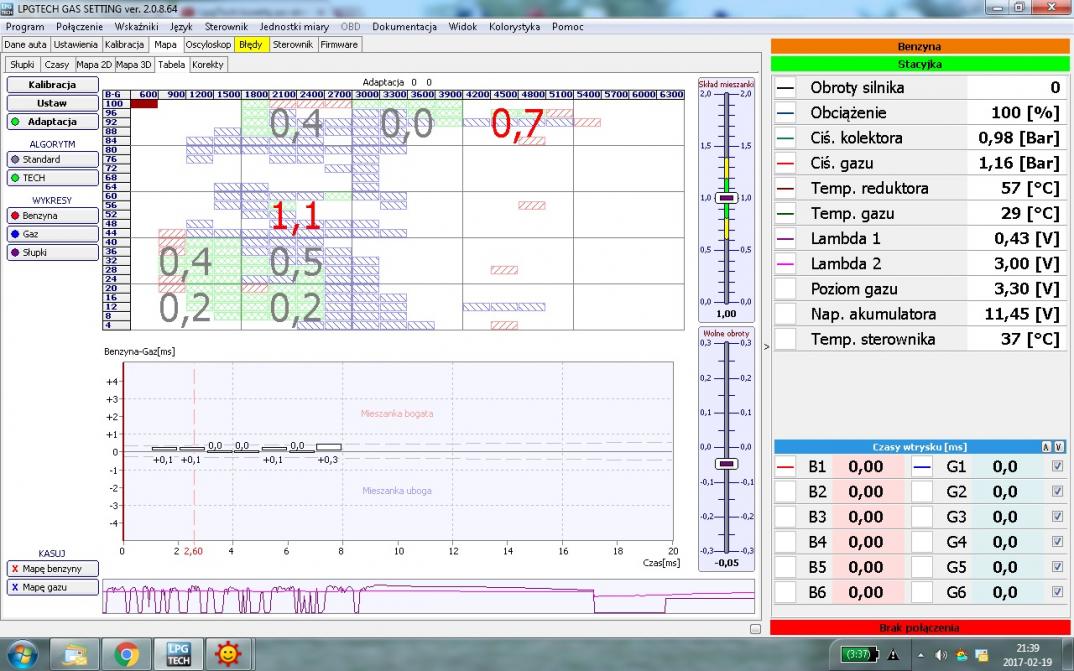Uncheck the G2 injector checkbox
The width and height of the screenshot is (1074, 671).
click(x=1058, y=492)
